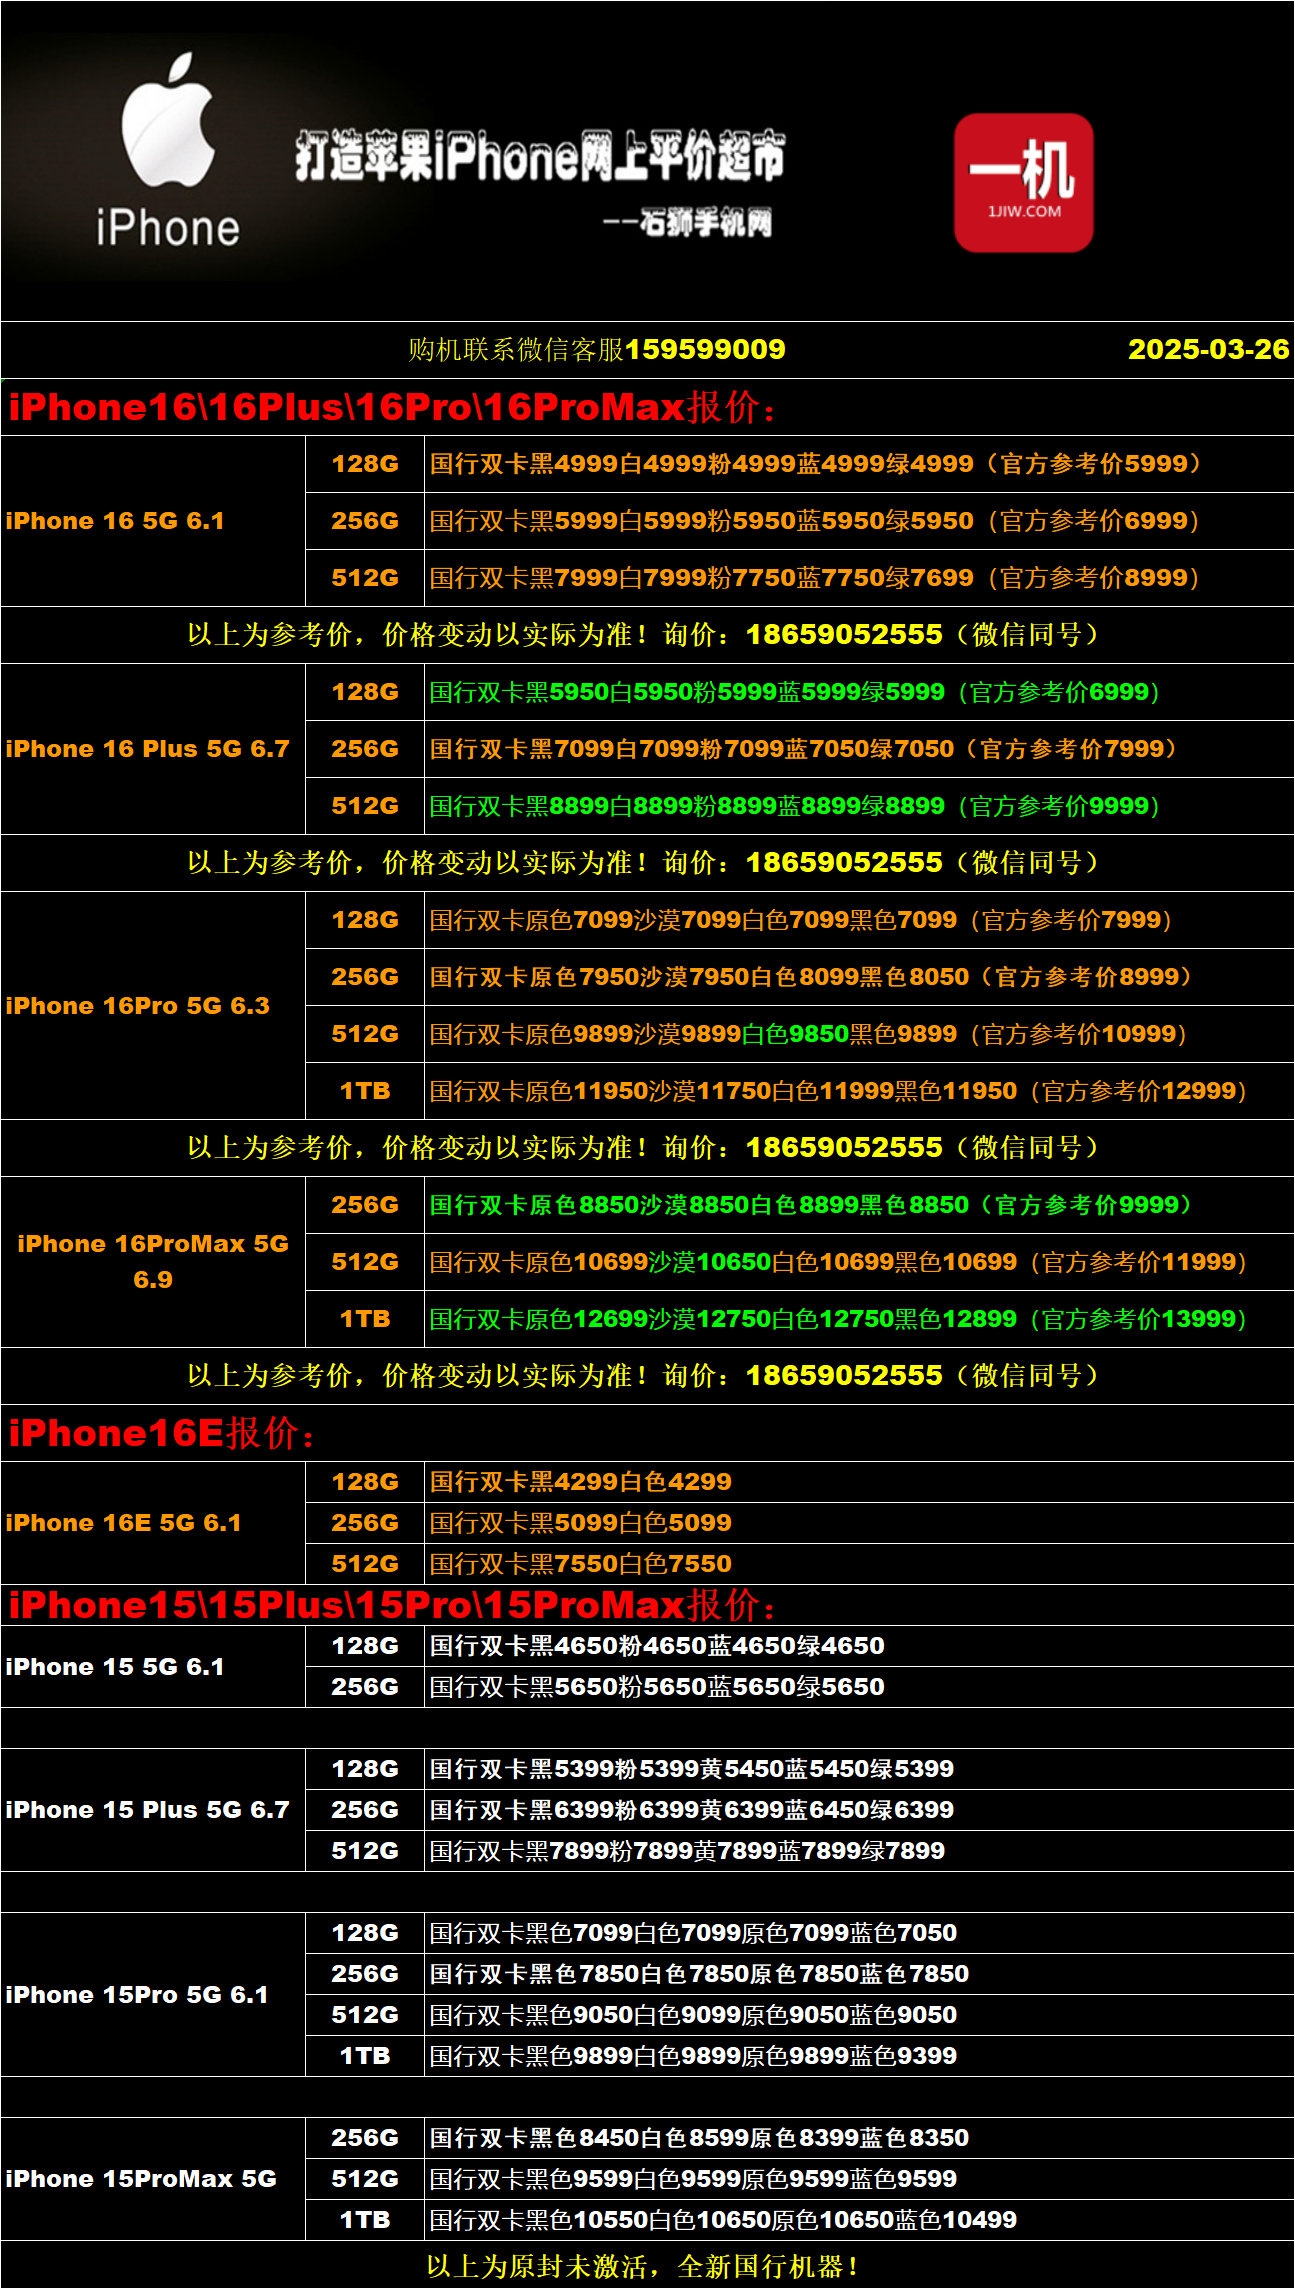The width and height of the screenshot is (1295, 2289).
Task: Click WeChat service number 159599009
Action: pos(705,349)
